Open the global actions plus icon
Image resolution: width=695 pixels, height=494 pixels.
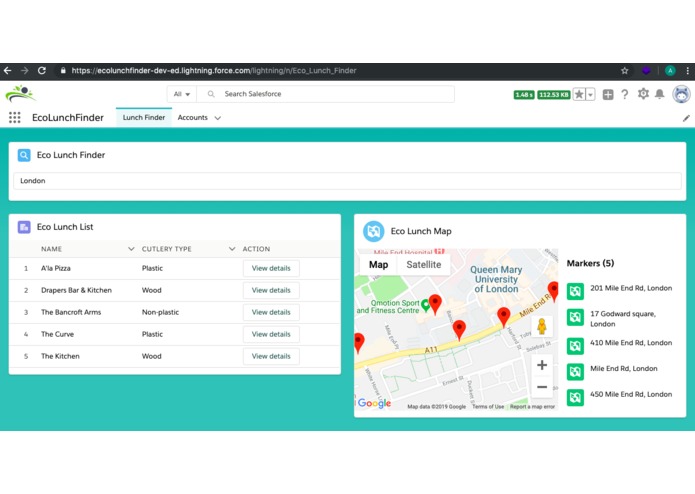pyautogui.click(x=608, y=94)
